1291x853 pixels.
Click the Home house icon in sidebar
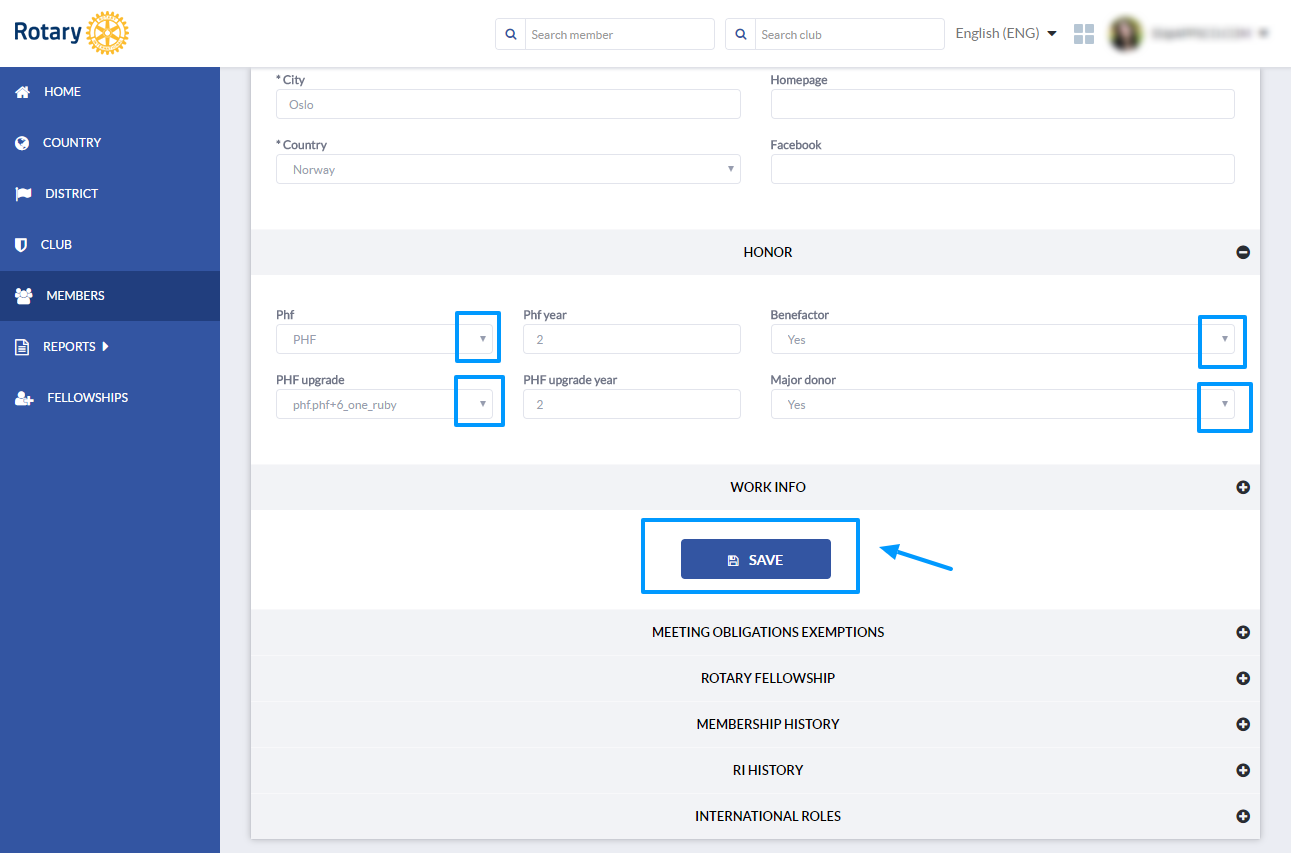click(x=22, y=92)
